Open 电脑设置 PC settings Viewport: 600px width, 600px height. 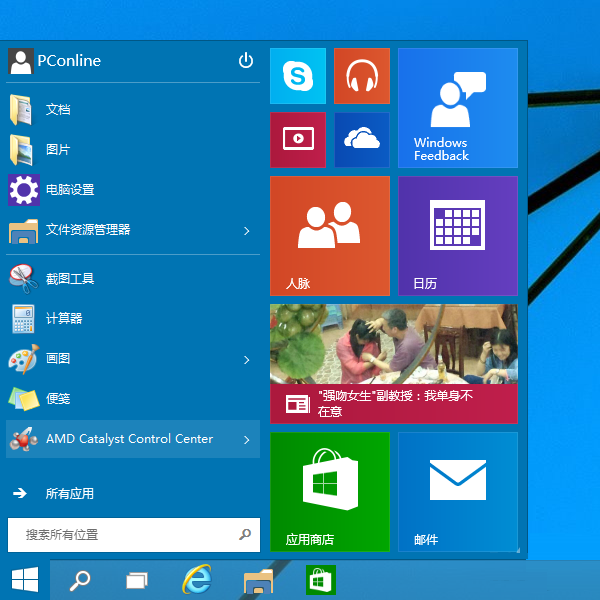[x=133, y=189]
